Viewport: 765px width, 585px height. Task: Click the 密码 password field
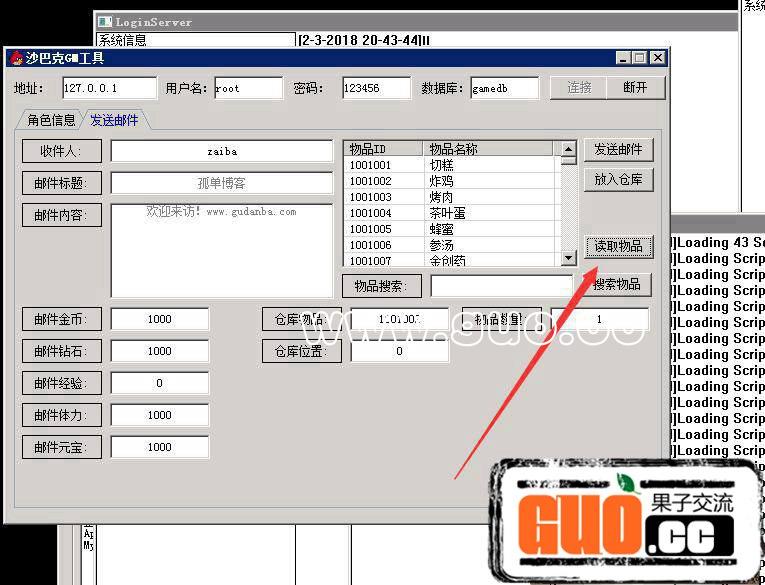375,88
